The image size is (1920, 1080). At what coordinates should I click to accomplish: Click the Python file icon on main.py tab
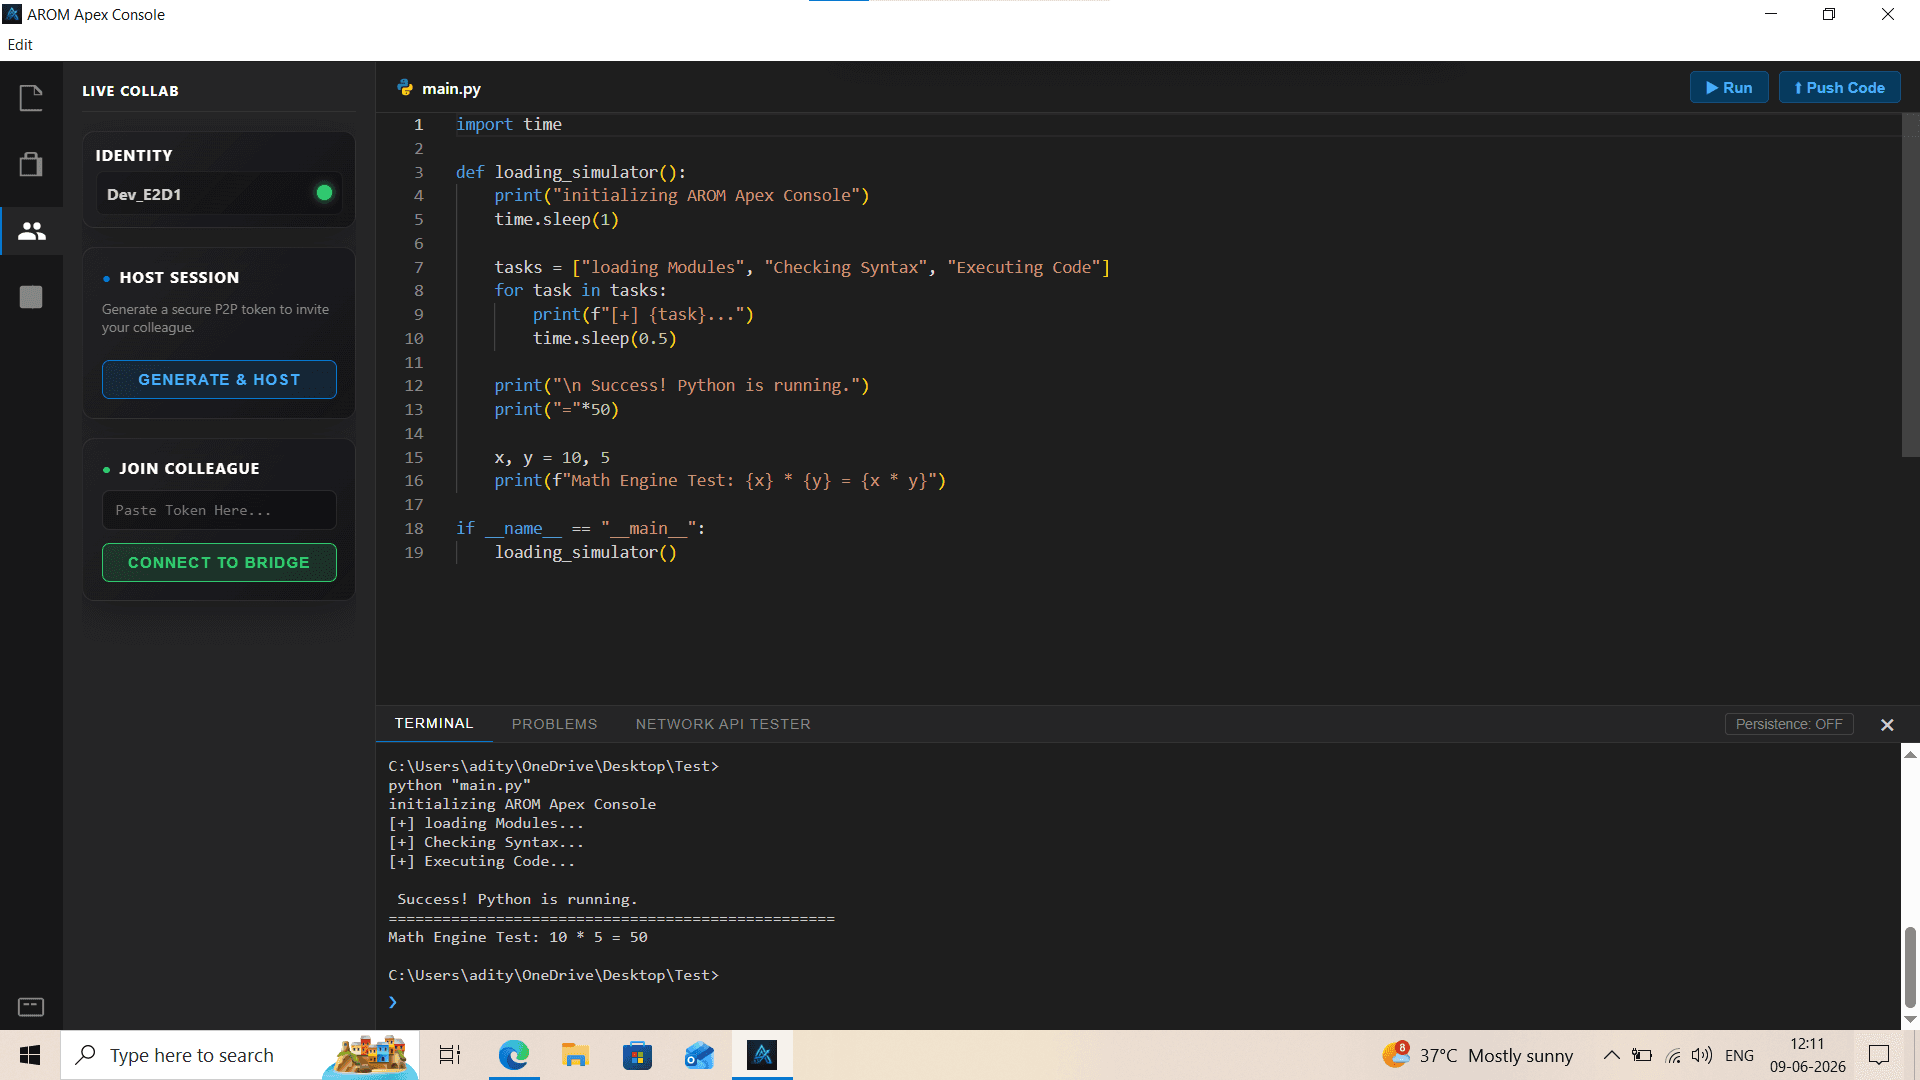(405, 88)
